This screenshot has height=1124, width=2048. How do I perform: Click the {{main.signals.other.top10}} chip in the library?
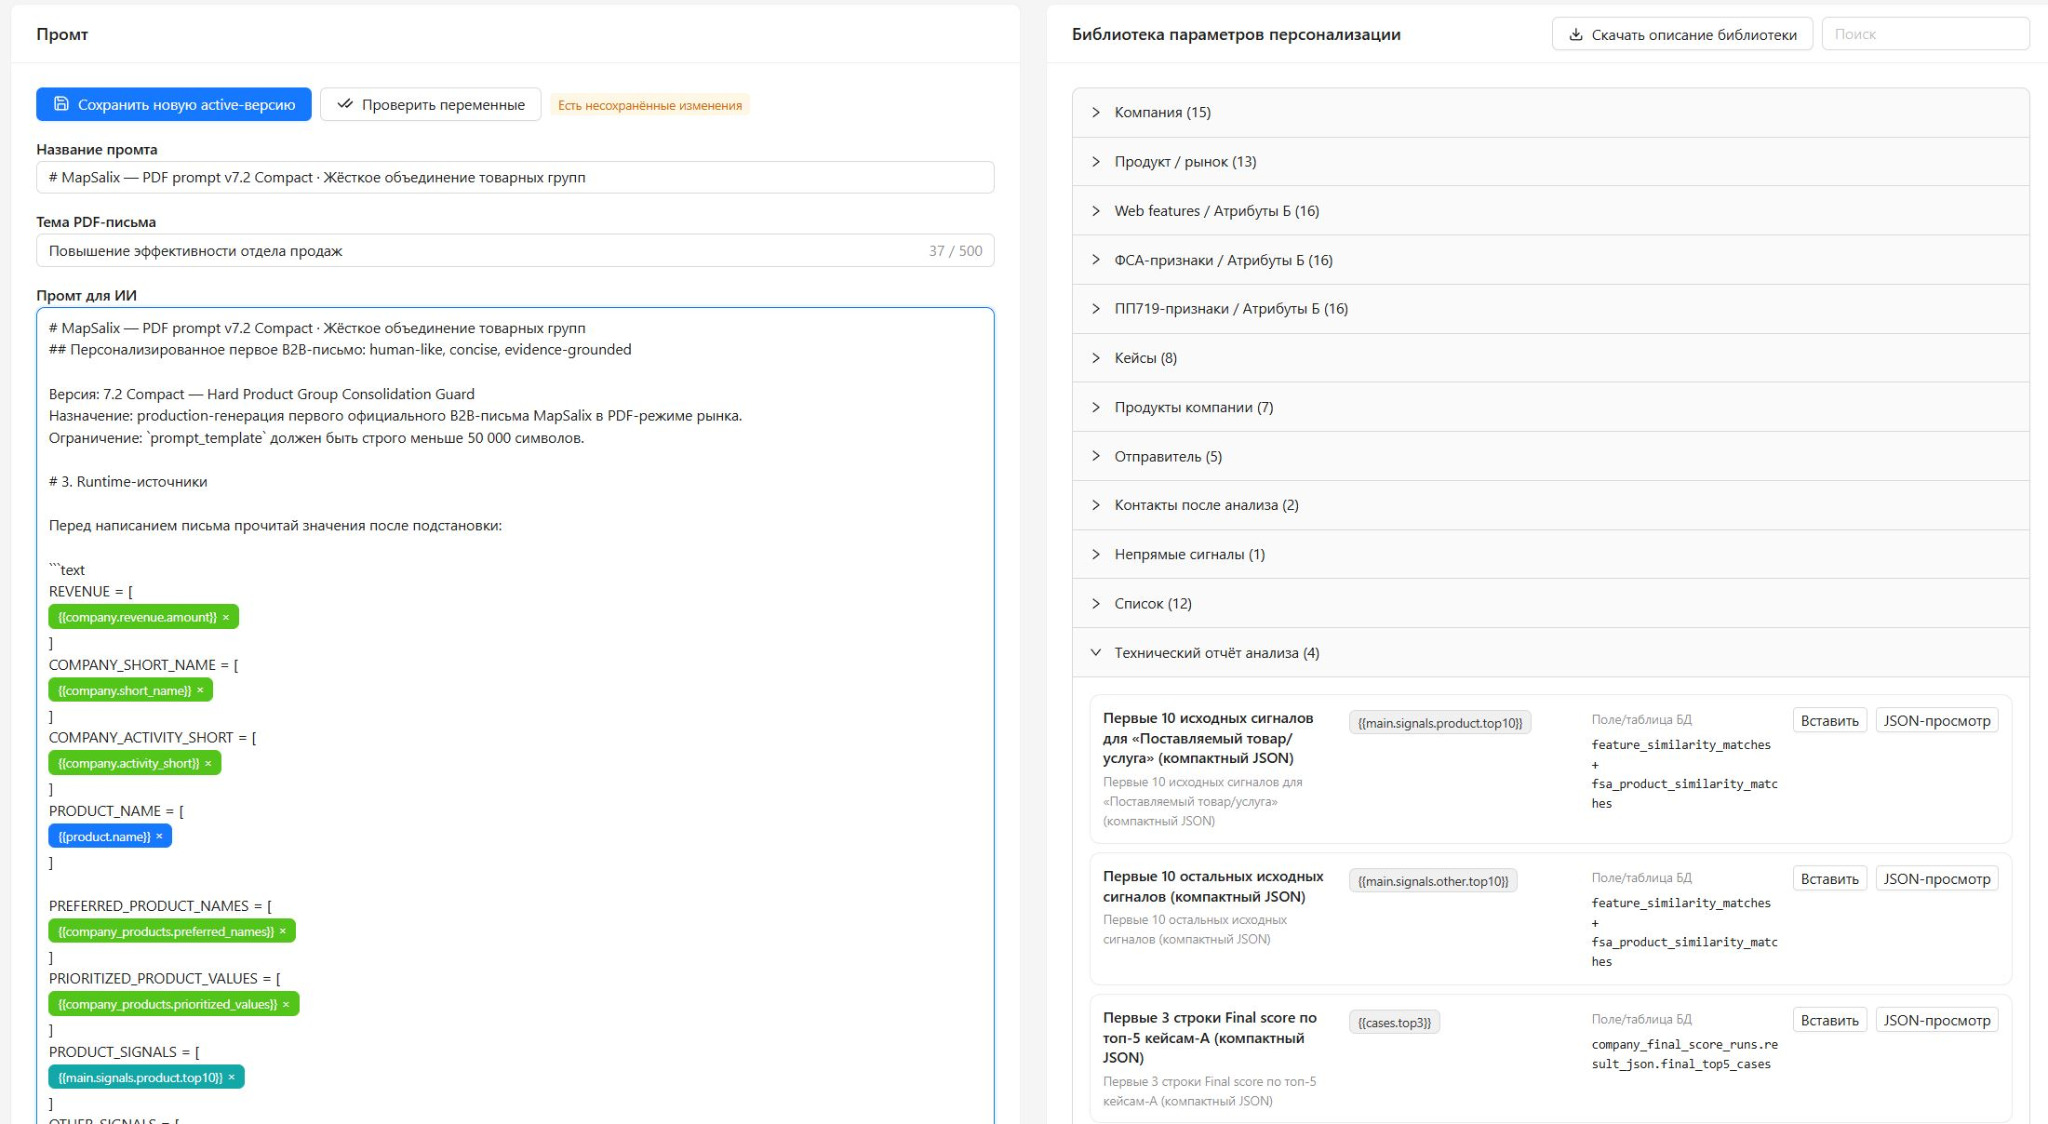coord(1433,880)
